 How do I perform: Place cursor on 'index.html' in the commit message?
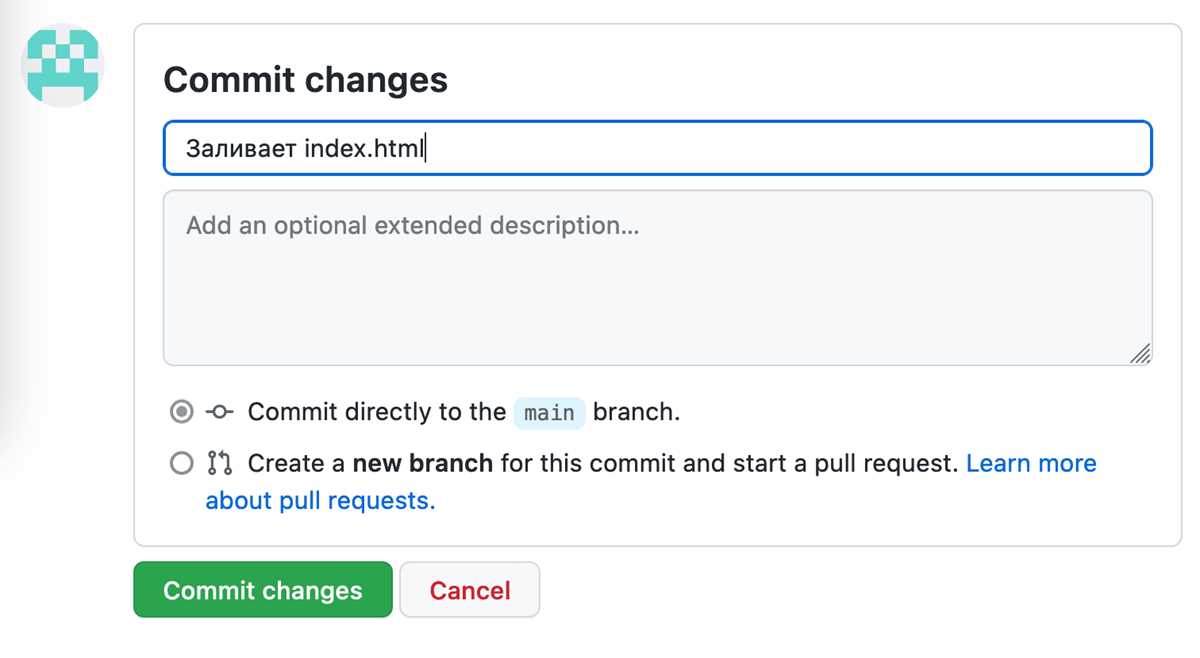pos(365,148)
